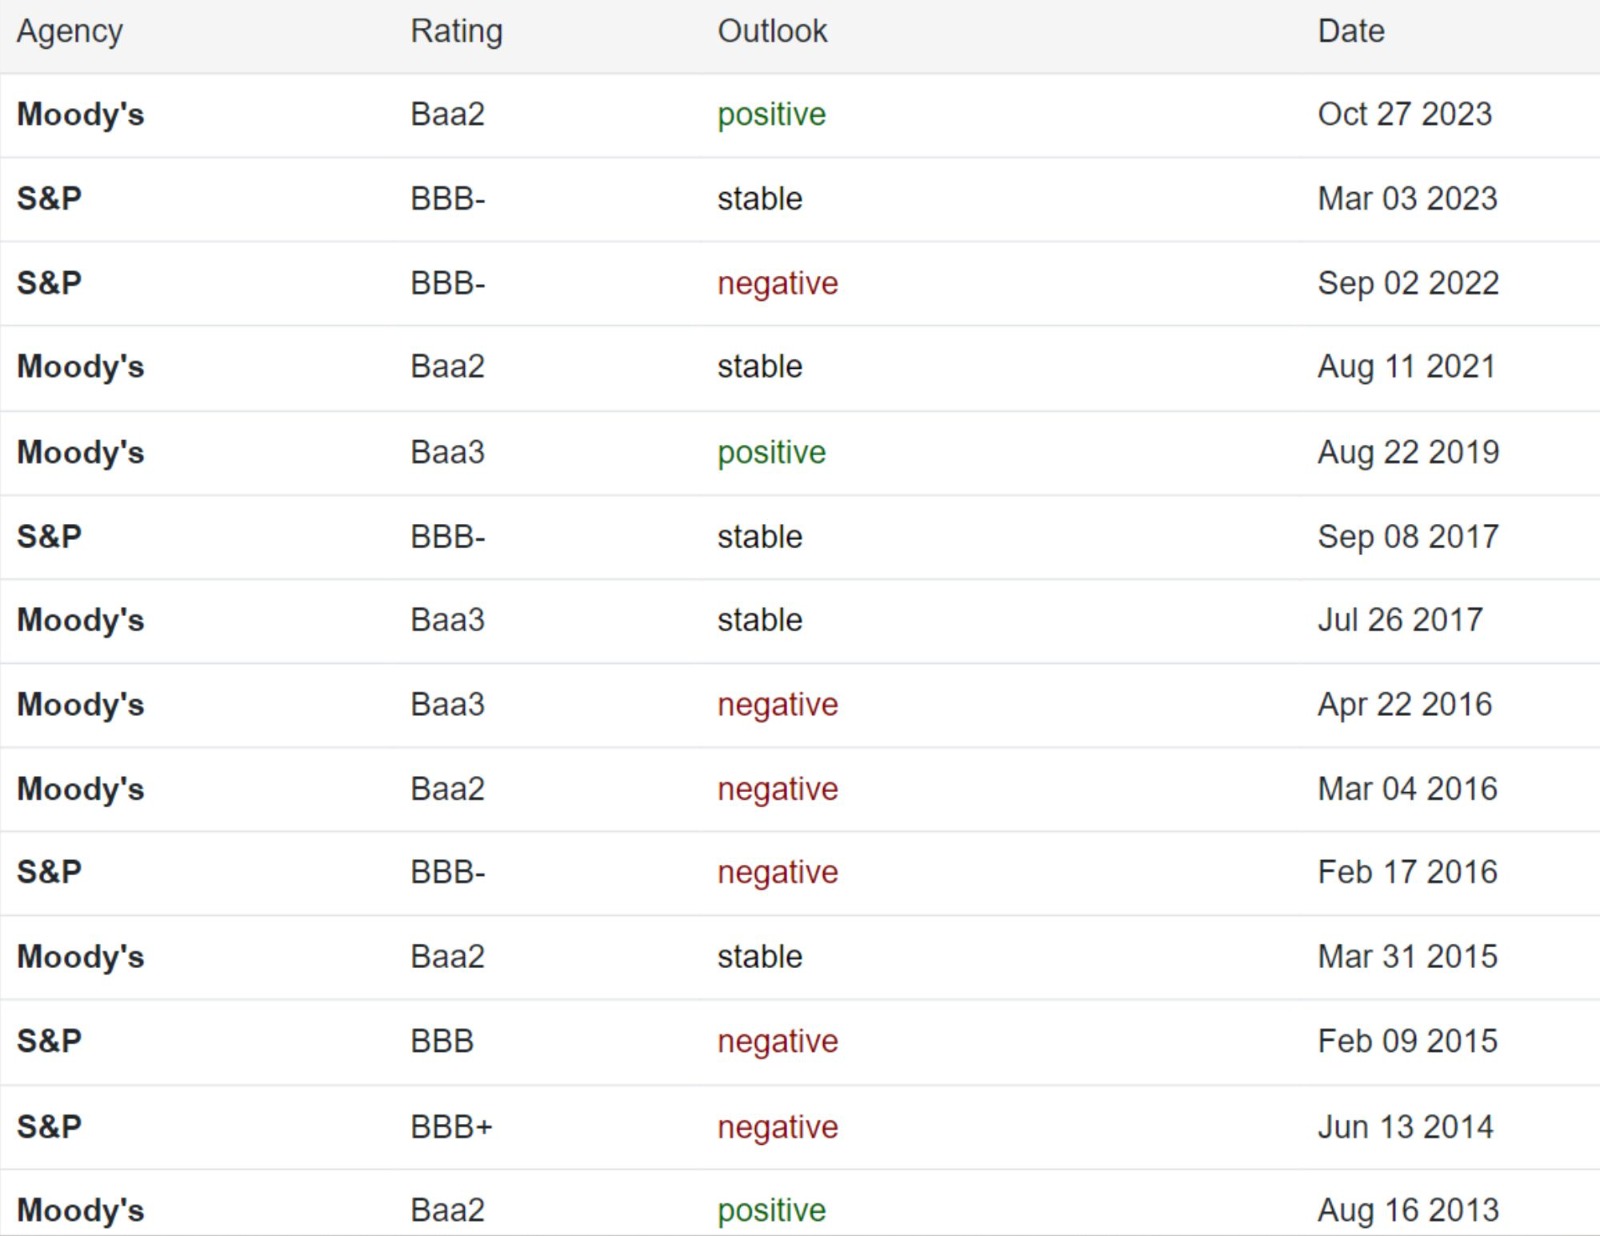Select Moody's in the Aug 11 2021 row
Image resolution: width=1600 pixels, height=1236 pixels.
(81, 367)
